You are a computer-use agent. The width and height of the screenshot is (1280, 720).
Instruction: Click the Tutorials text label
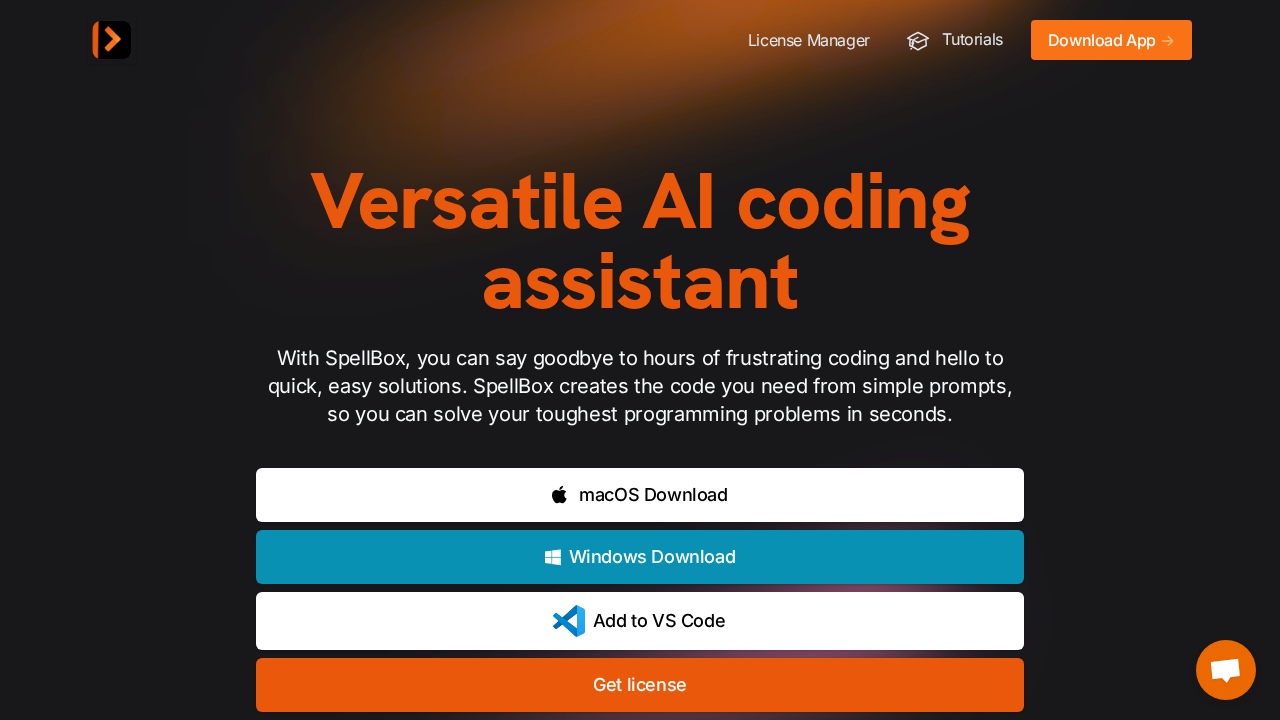coord(971,40)
